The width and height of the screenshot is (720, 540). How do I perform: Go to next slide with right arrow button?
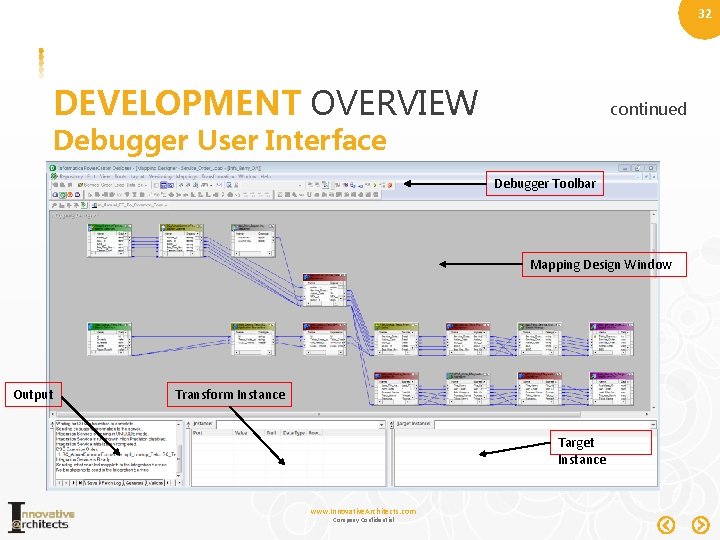coord(700,524)
